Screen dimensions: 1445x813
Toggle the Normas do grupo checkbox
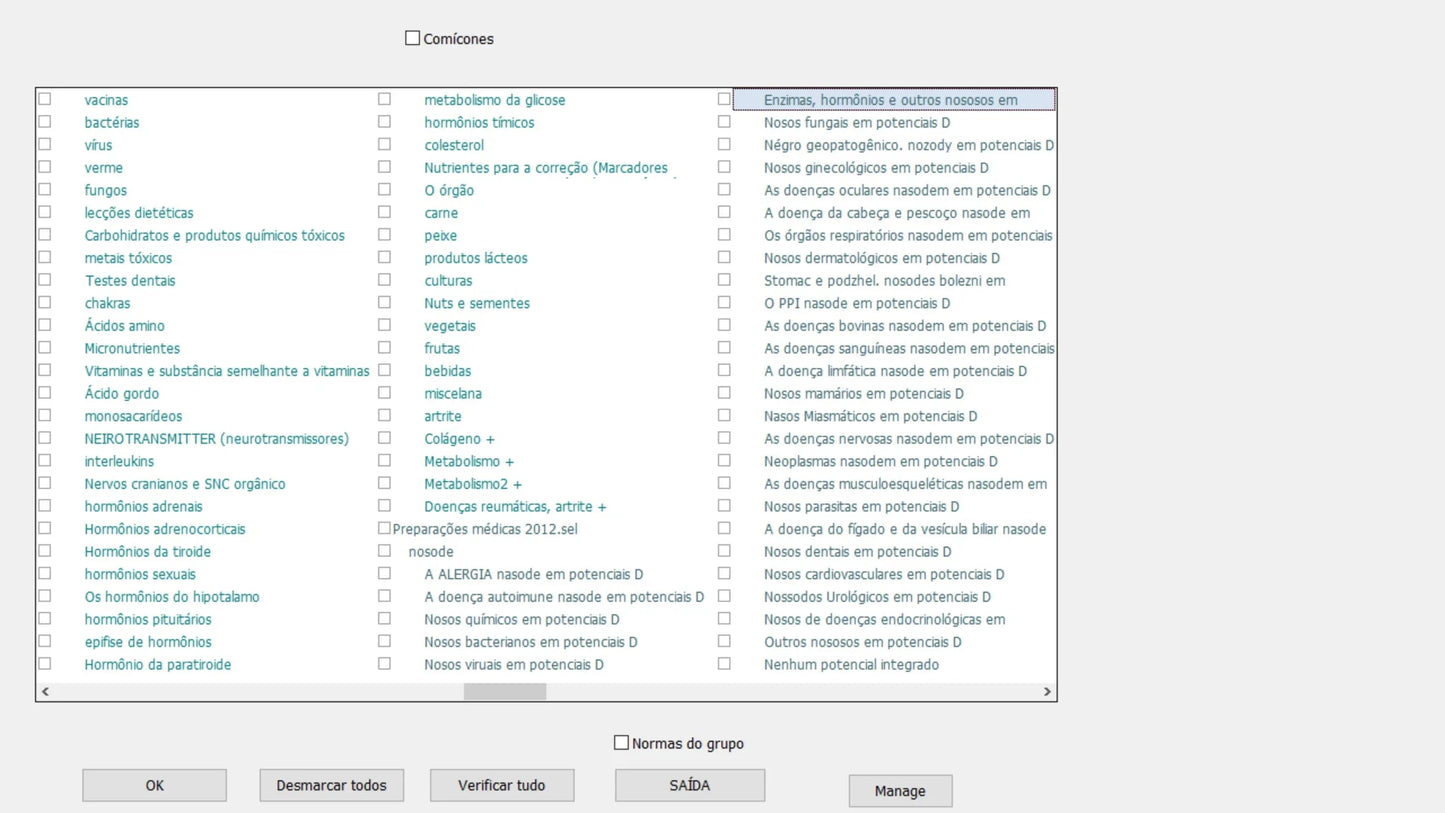[621, 743]
